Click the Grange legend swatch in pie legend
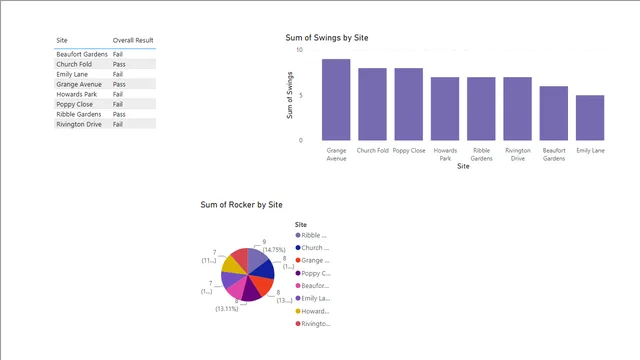Viewport: 640px width, 360px height. click(298, 260)
